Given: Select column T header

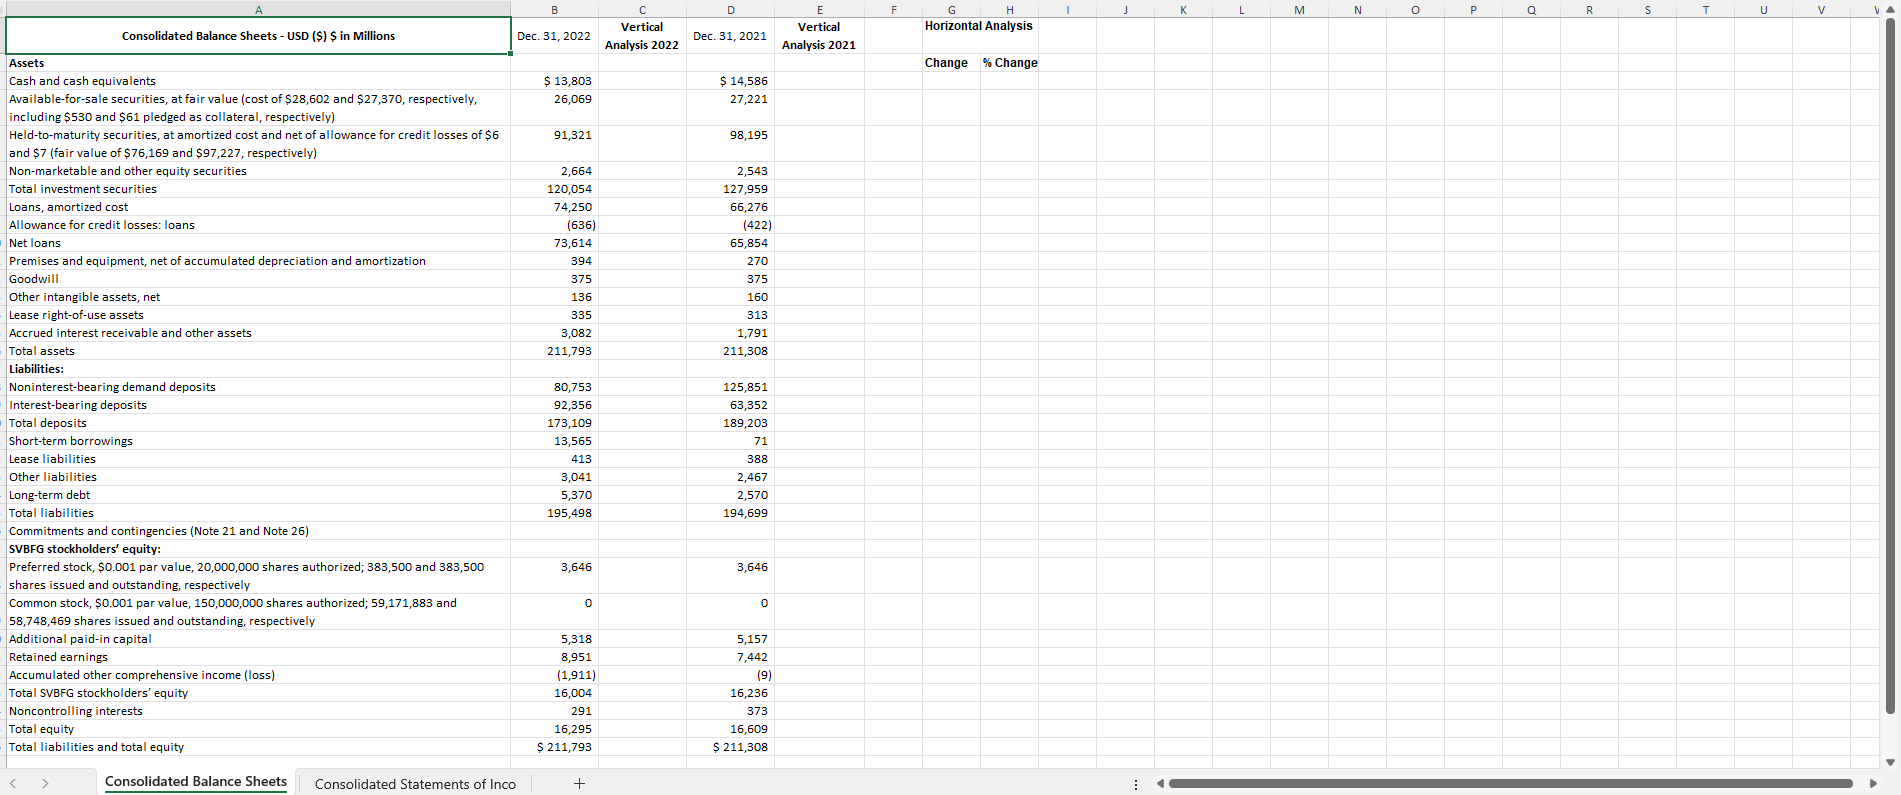Looking at the screenshot, I should 1705,9.
